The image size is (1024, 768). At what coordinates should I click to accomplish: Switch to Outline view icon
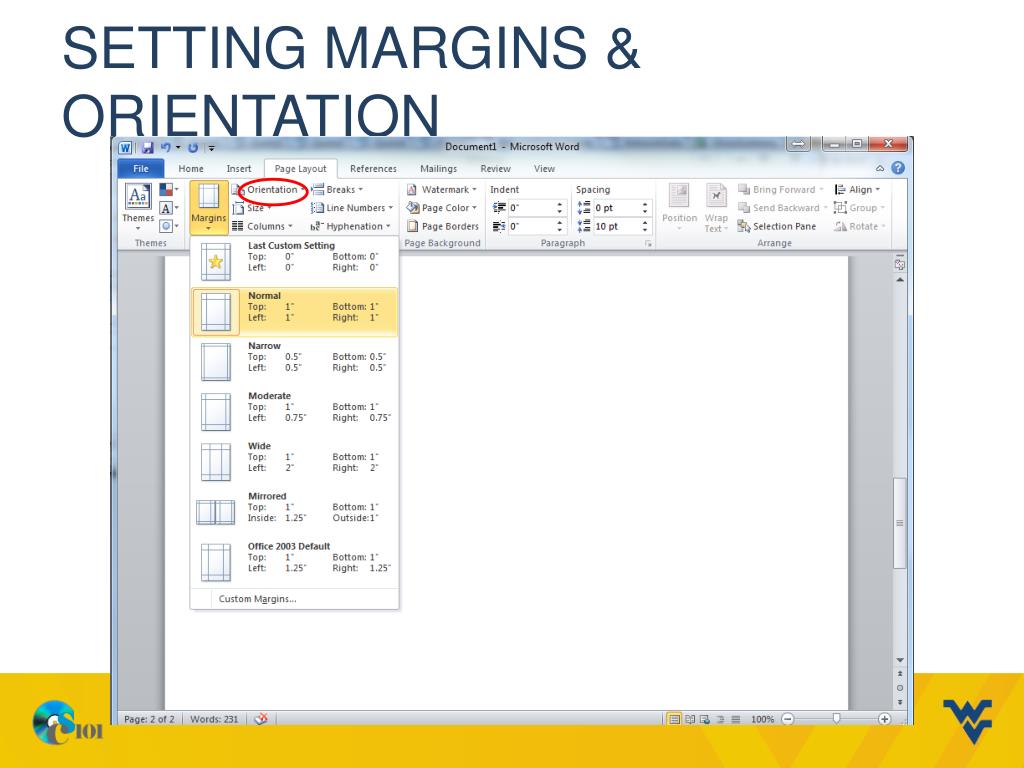click(720, 719)
